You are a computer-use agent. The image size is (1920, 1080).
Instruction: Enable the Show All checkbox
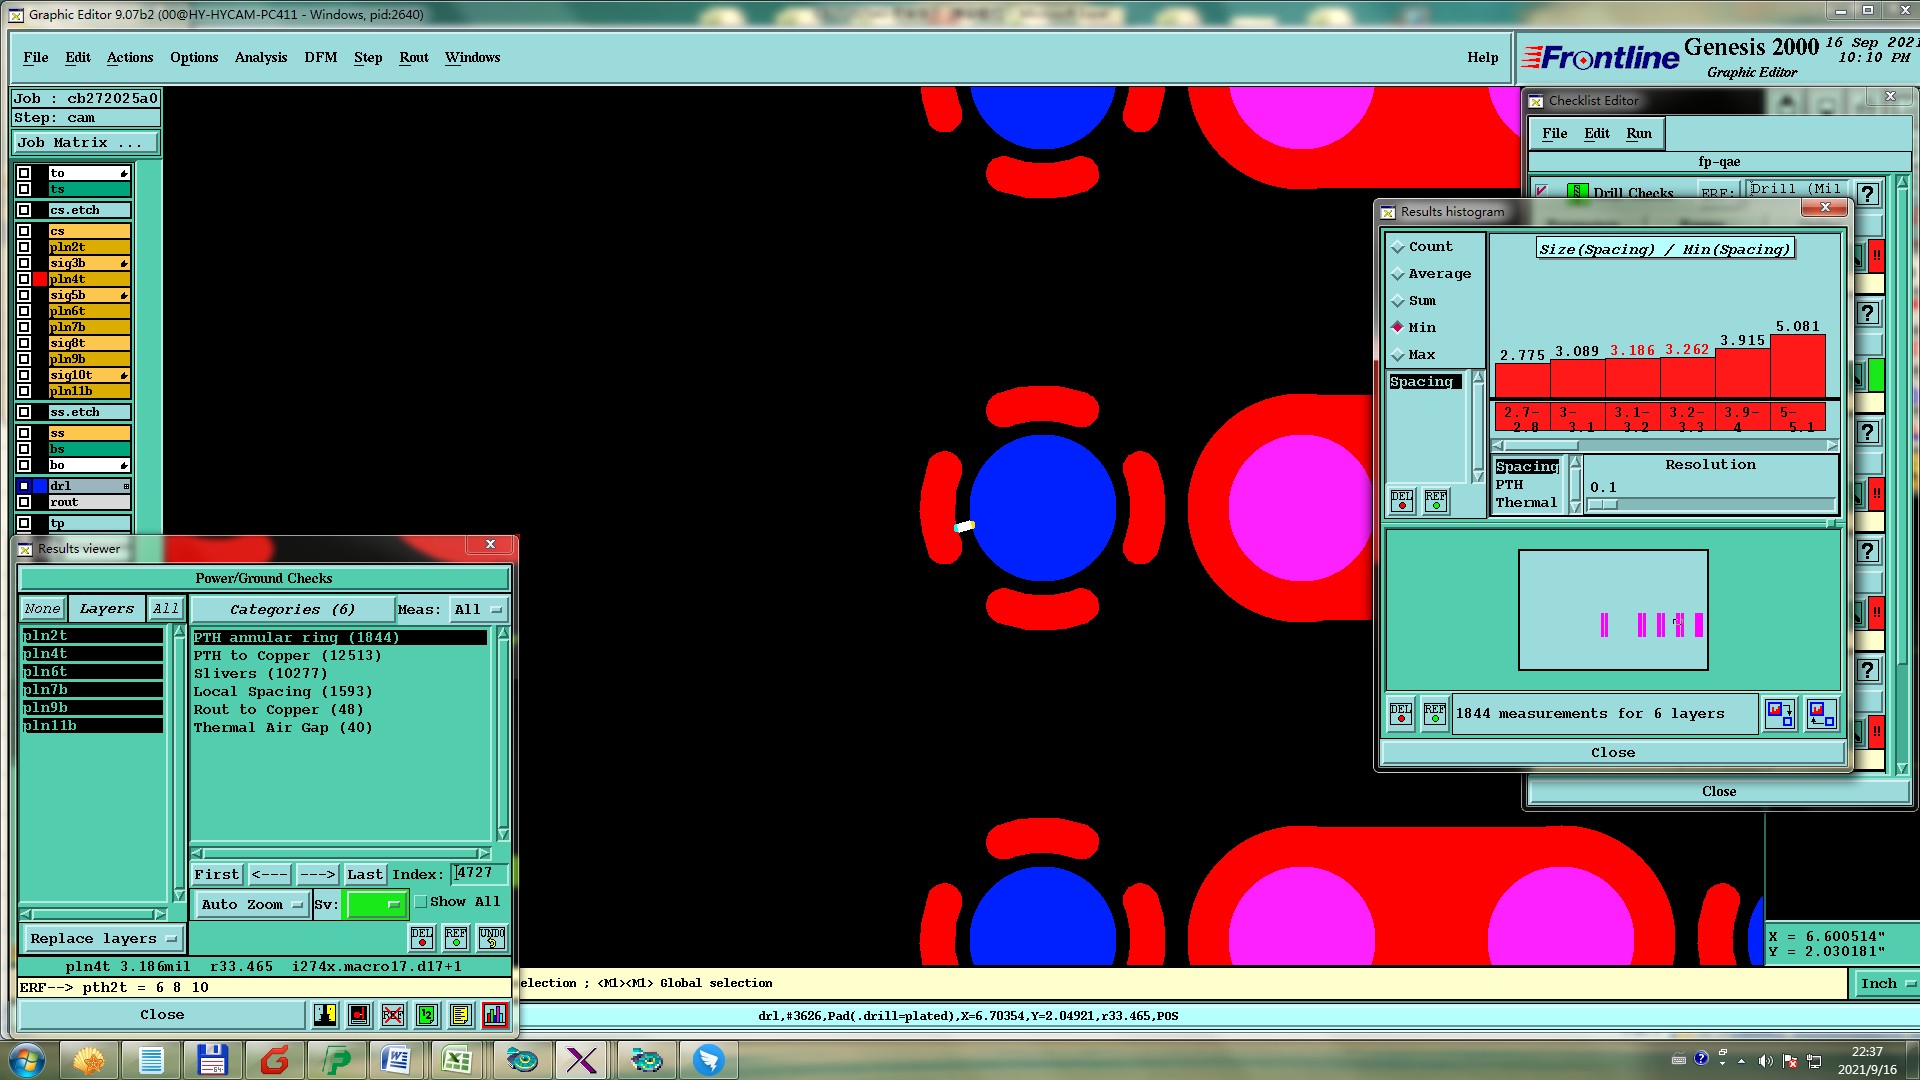[421, 901]
